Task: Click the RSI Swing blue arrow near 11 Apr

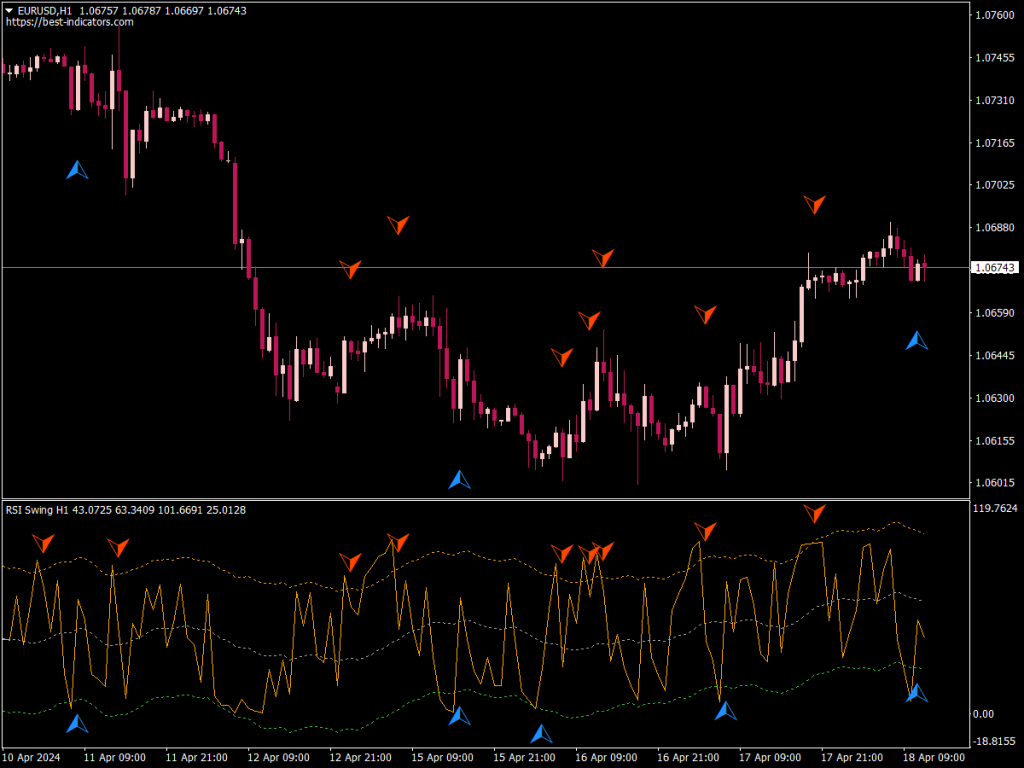Action: pyautogui.click(x=77, y=723)
